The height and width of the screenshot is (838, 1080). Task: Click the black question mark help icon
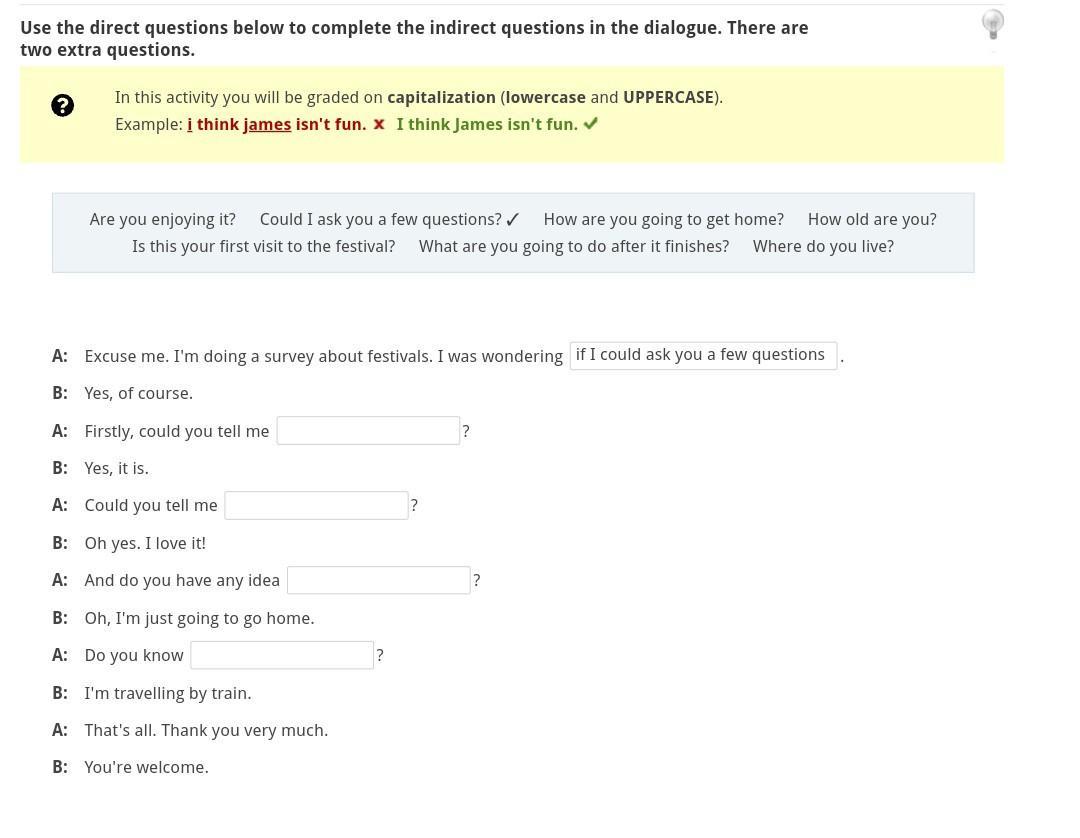click(x=62, y=105)
